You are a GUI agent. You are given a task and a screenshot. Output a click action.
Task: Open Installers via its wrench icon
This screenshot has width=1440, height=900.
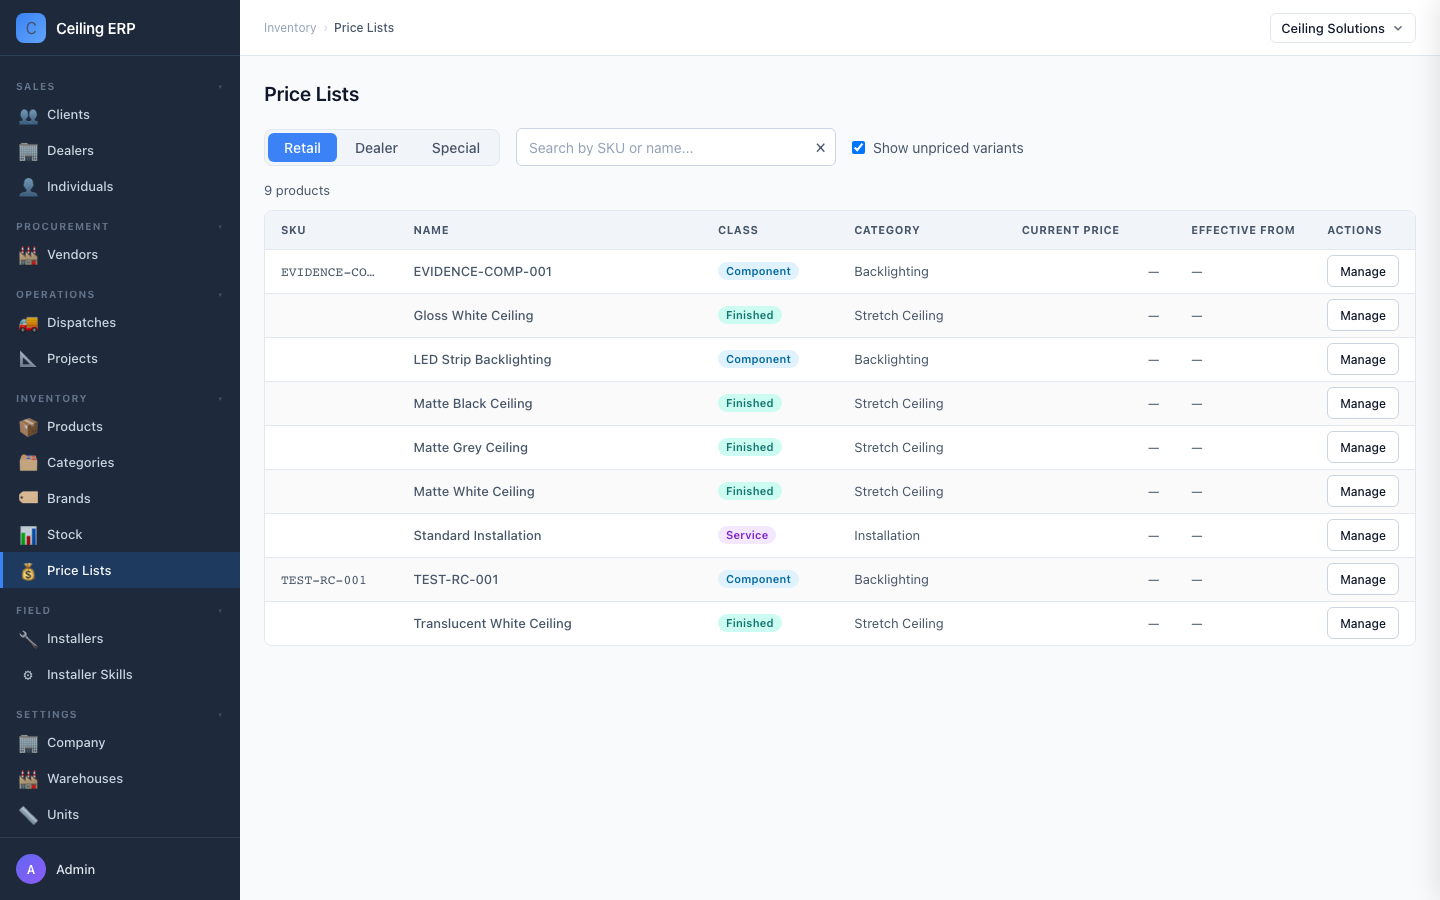[28, 639]
